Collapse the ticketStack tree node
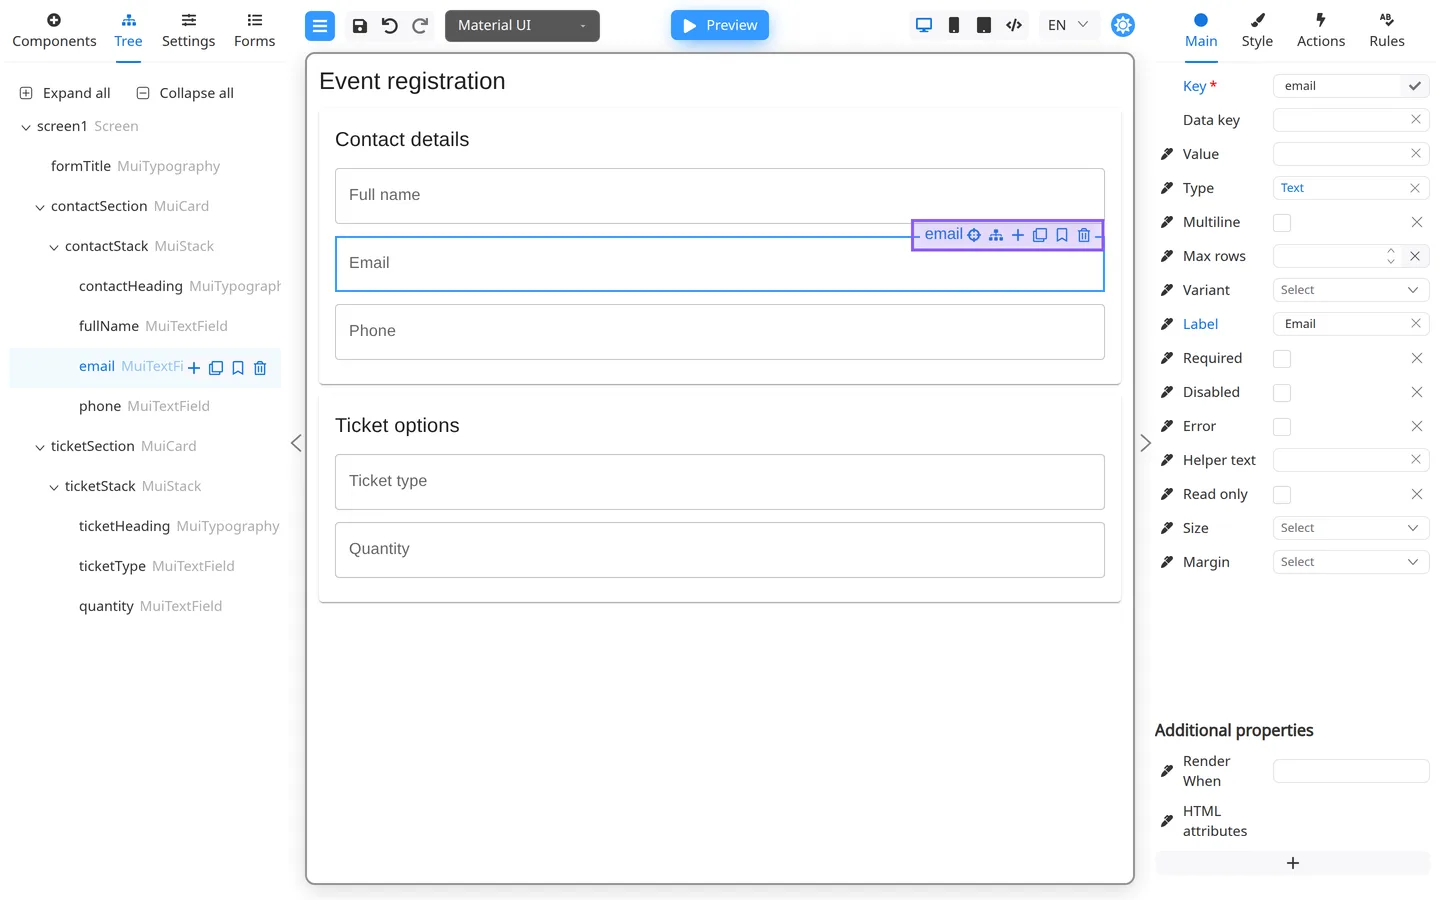This screenshot has width=1440, height=900. tap(54, 487)
